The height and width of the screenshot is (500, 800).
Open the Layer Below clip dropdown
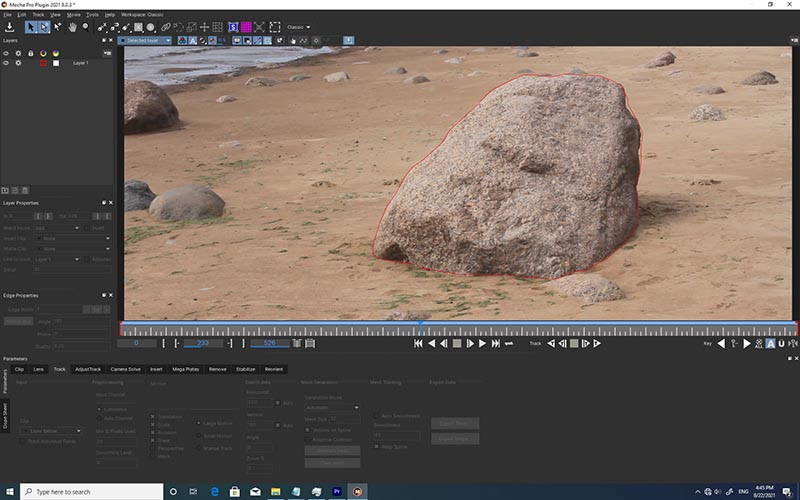[x=51, y=431]
